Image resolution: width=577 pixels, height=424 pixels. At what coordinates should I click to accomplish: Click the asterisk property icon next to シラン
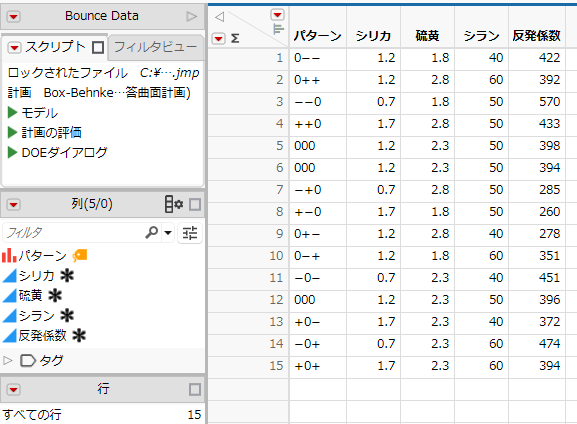tap(67, 315)
